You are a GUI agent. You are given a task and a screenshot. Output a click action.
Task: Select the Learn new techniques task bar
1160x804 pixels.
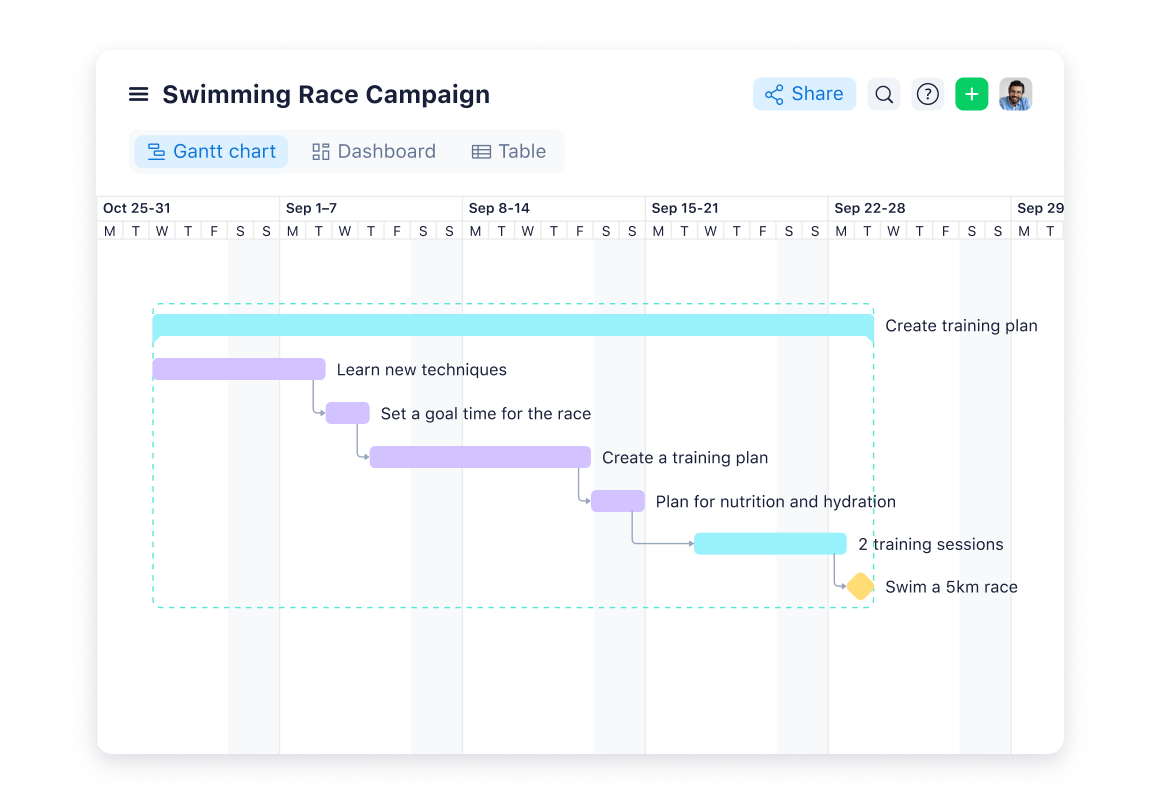tap(239, 369)
